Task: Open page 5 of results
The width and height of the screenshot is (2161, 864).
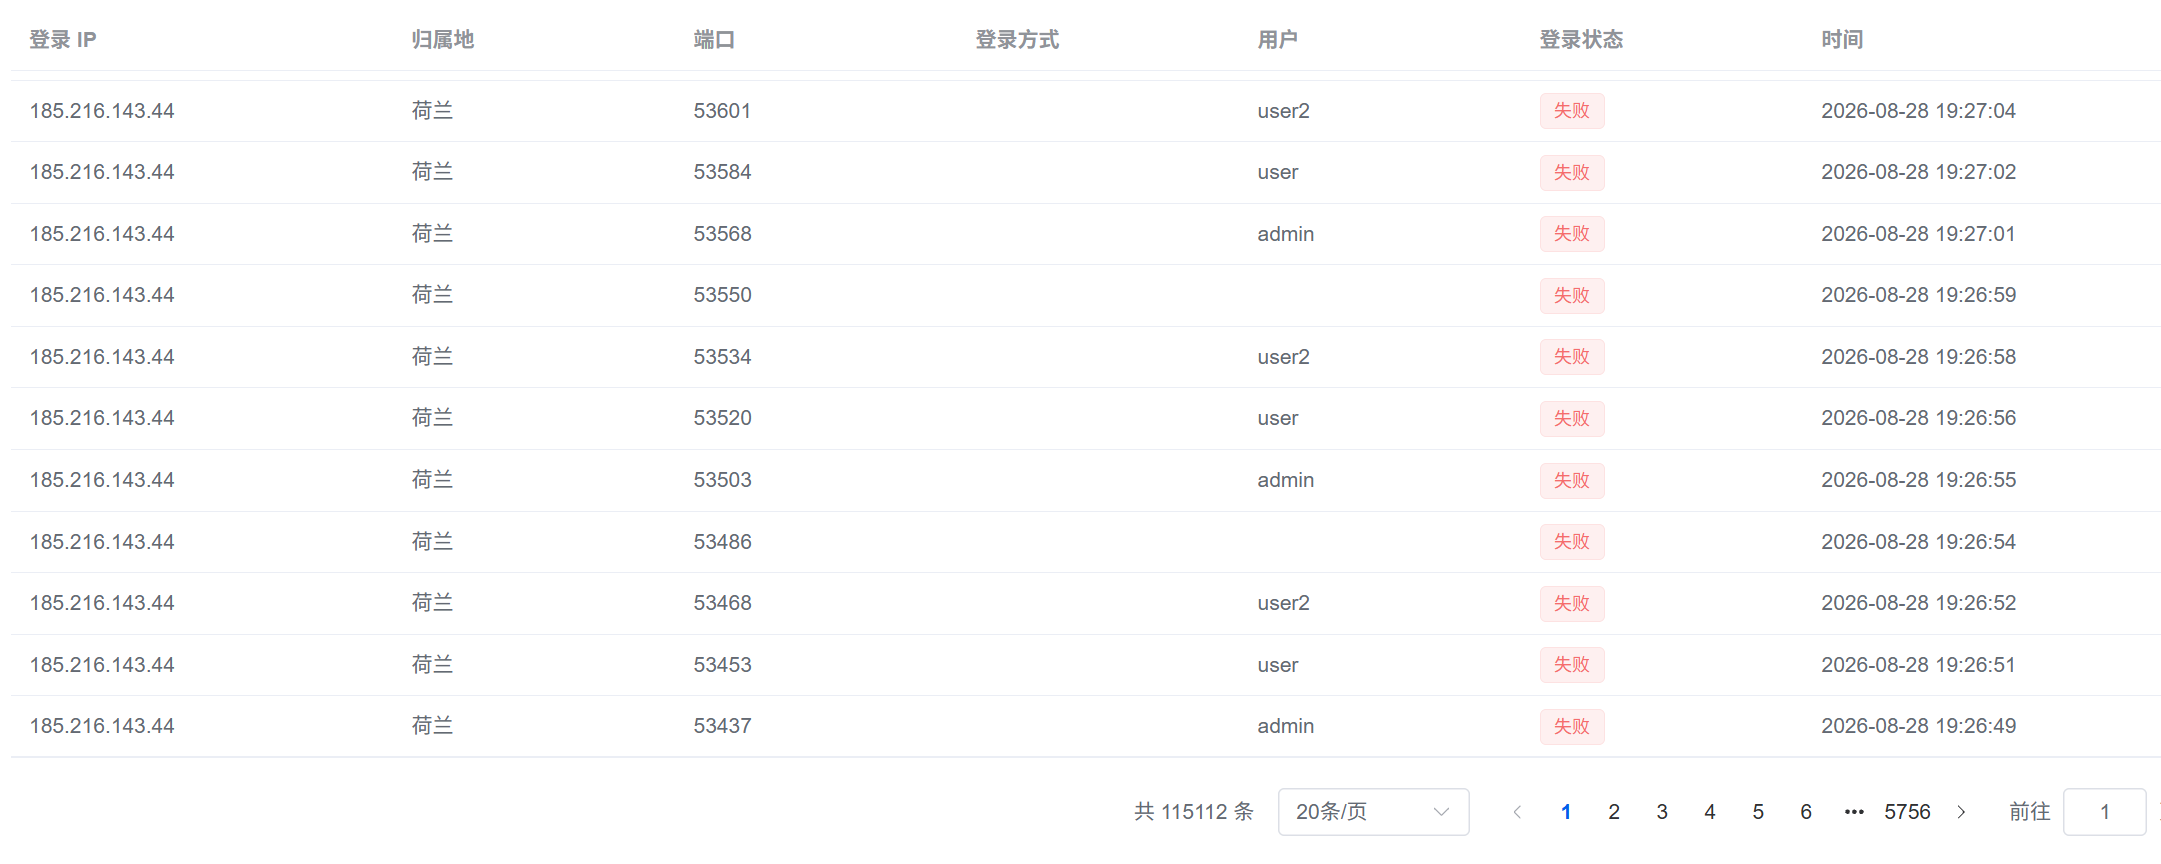Action: point(1757,812)
